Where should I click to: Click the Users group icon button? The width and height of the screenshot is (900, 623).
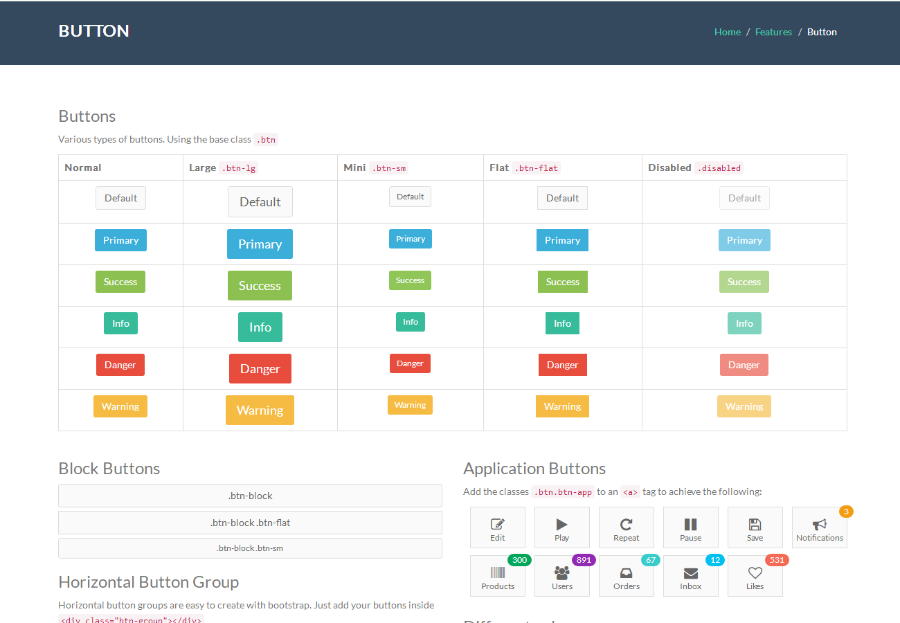(x=561, y=576)
